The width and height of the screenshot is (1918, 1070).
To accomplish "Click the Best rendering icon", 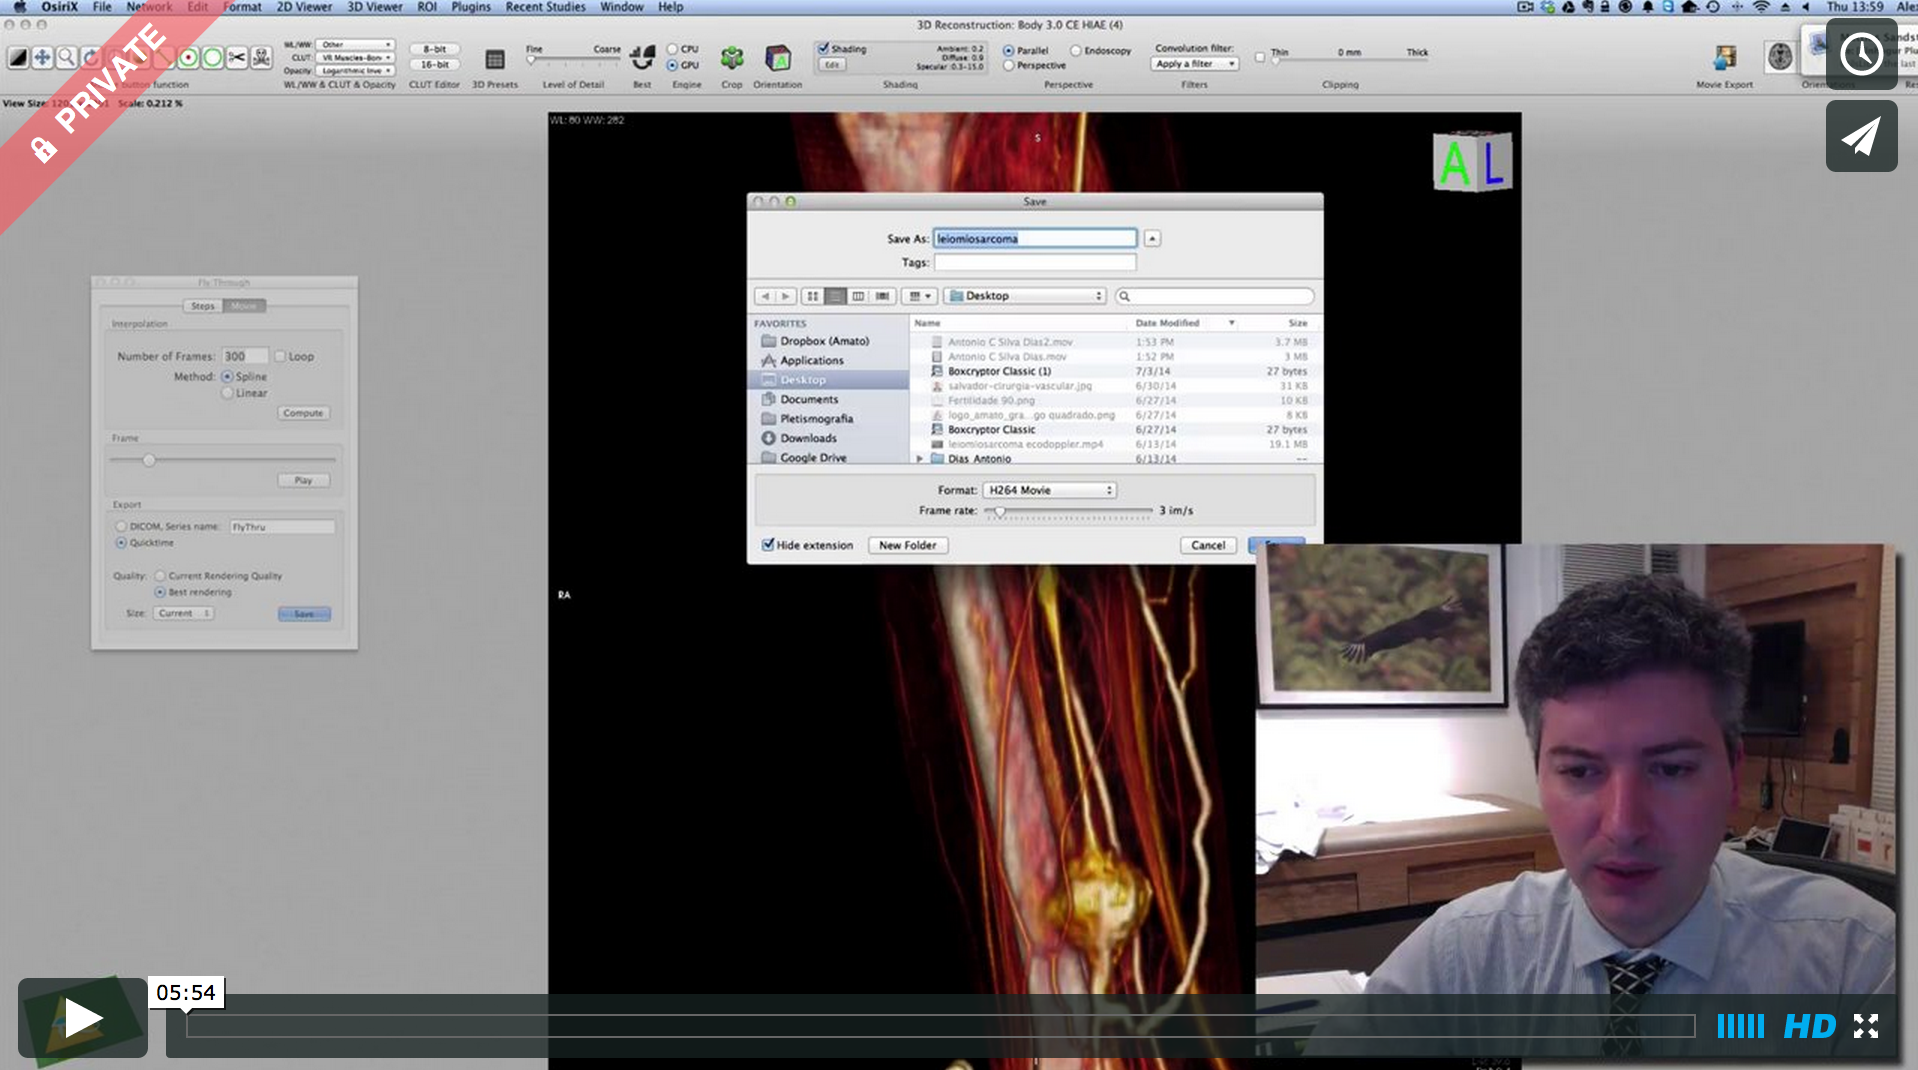I will click(642, 57).
